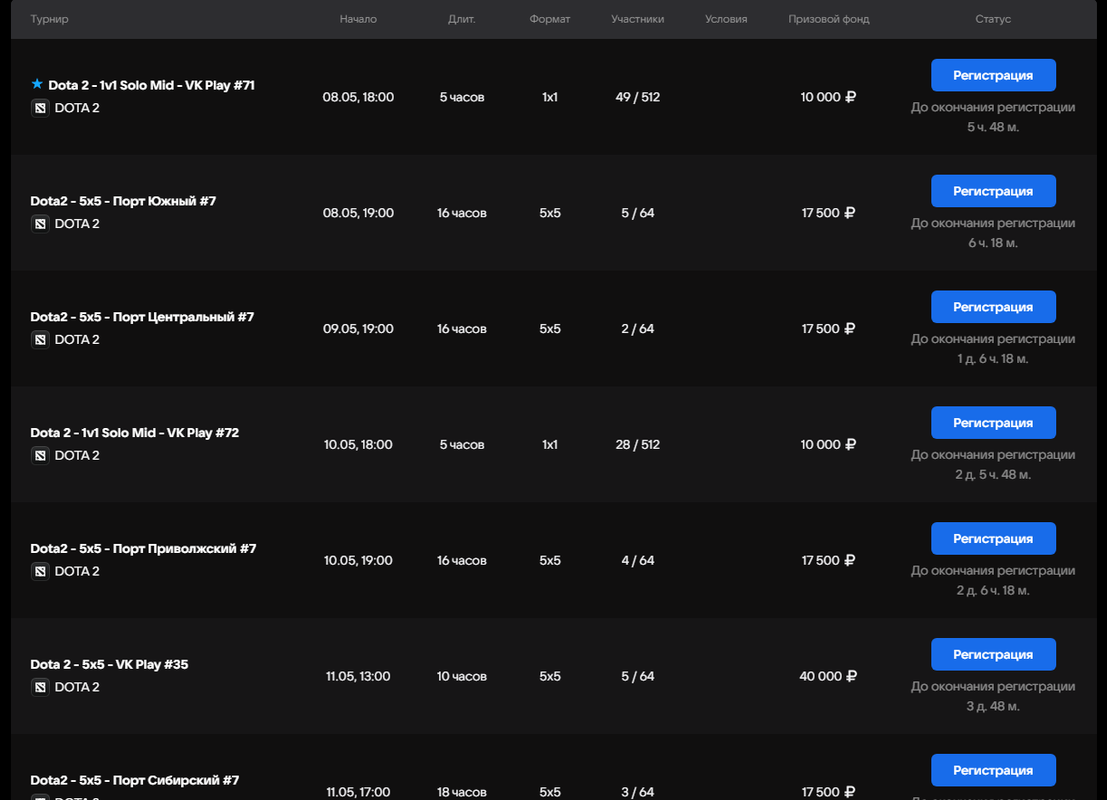Click participants count 49 / 512
Image resolution: width=1107 pixels, height=800 pixels.
tap(638, 97)
